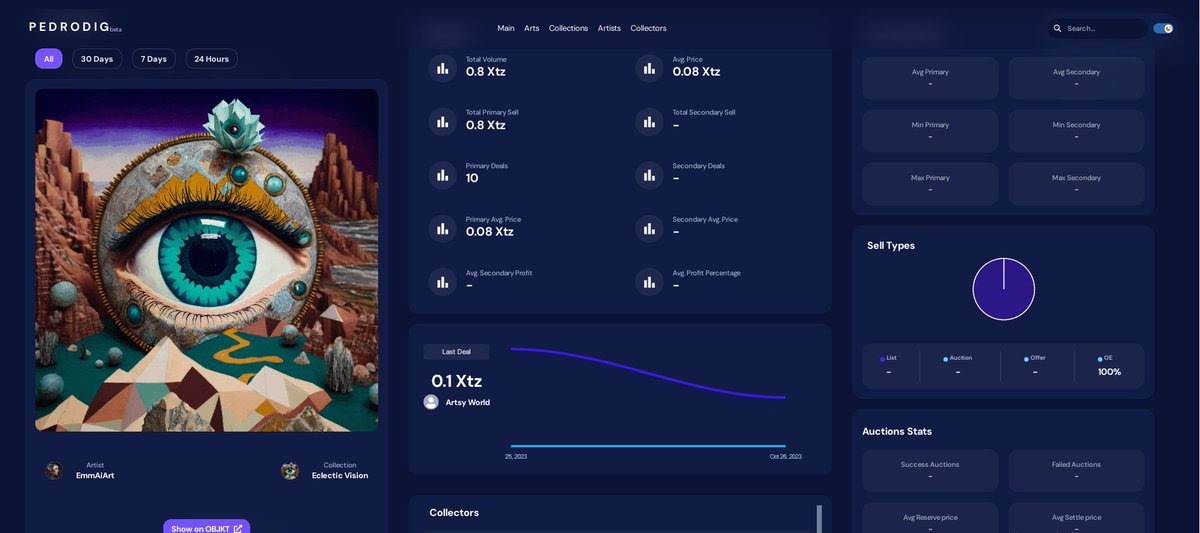Open the Arts nav item

point(532,28)
